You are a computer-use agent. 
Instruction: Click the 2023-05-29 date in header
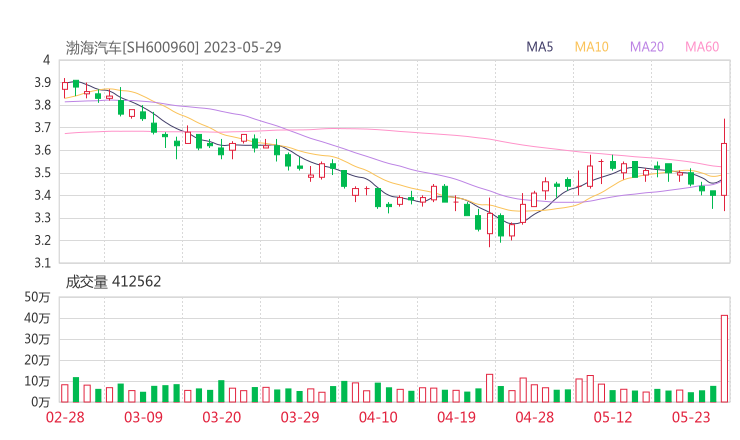(244, 47)
